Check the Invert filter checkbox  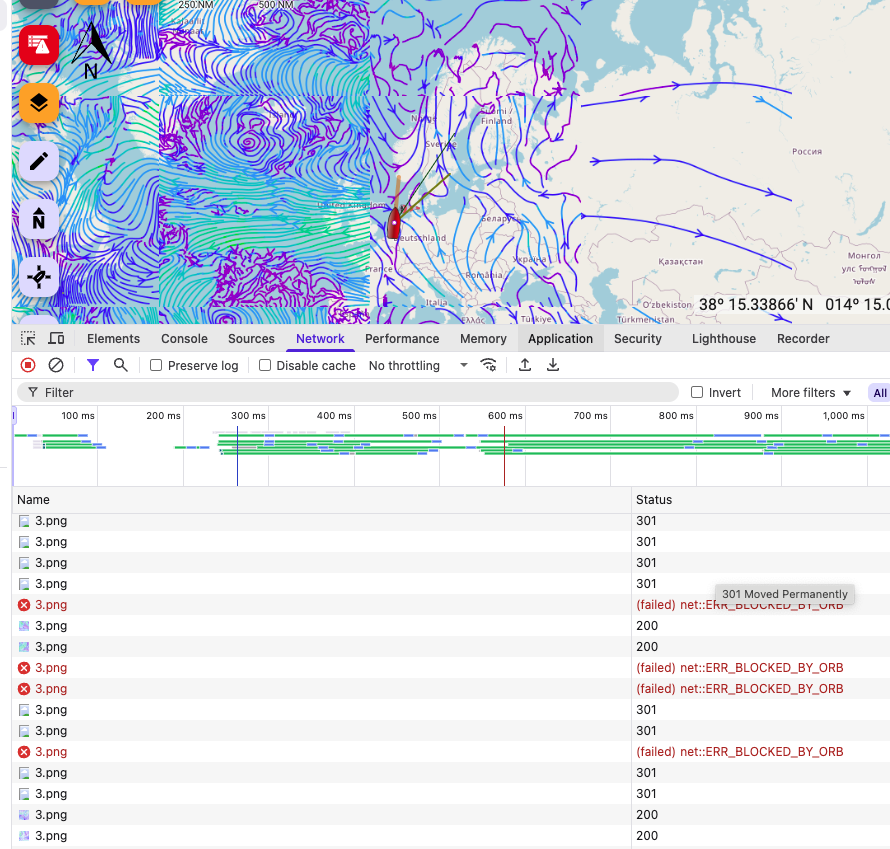pyautogui.click(x=697, y=392)
